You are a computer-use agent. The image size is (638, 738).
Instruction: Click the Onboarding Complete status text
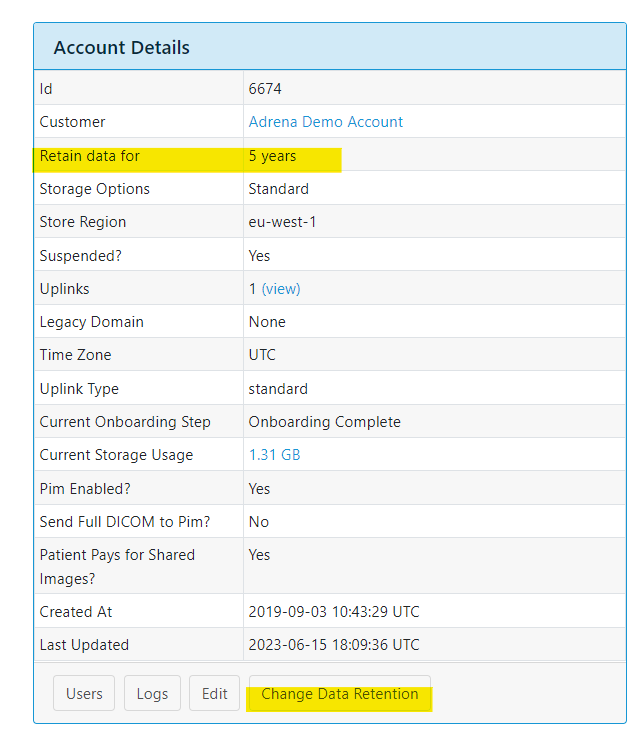[324, 421]
